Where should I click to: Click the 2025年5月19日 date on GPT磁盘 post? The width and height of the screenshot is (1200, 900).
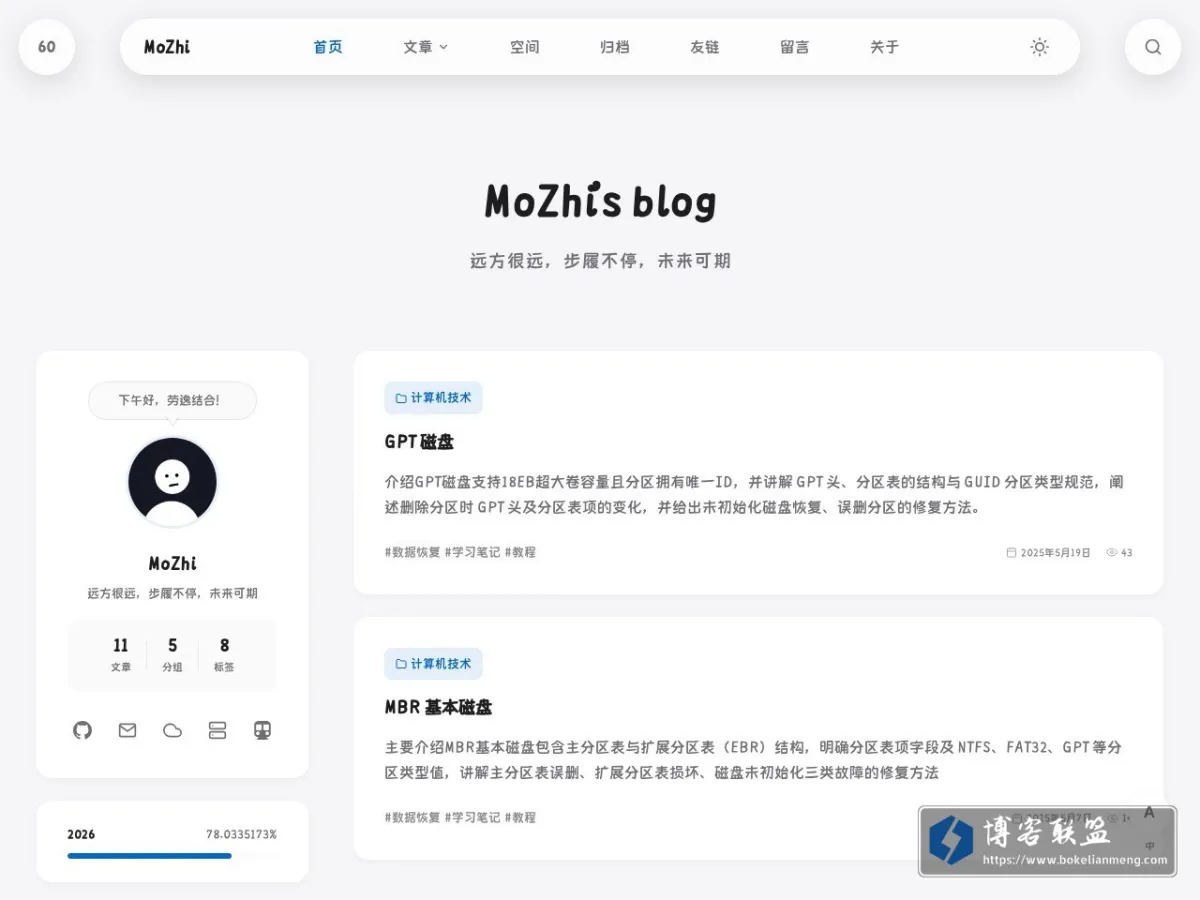point(1048,552)
